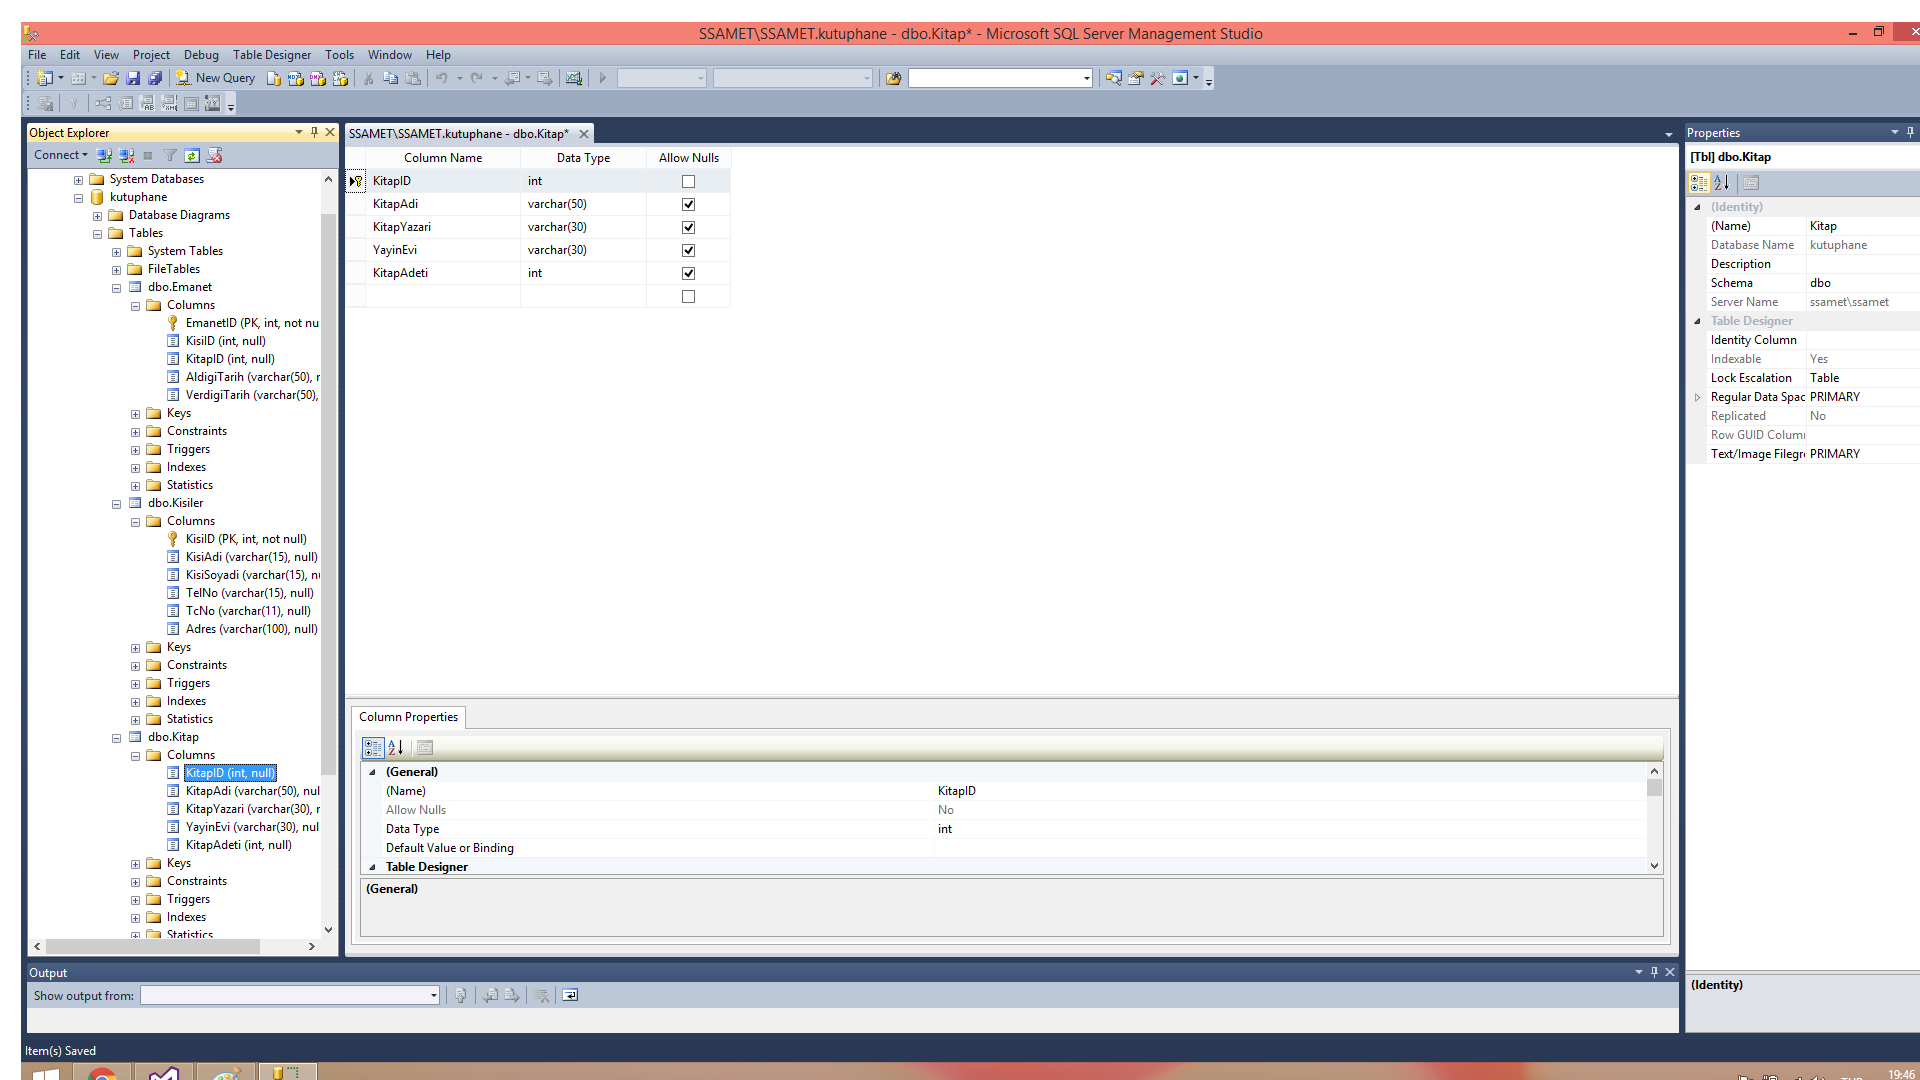Click the Open File folder icon
This screenshot has width=1920, height=1080.
(x=111, y=78)
